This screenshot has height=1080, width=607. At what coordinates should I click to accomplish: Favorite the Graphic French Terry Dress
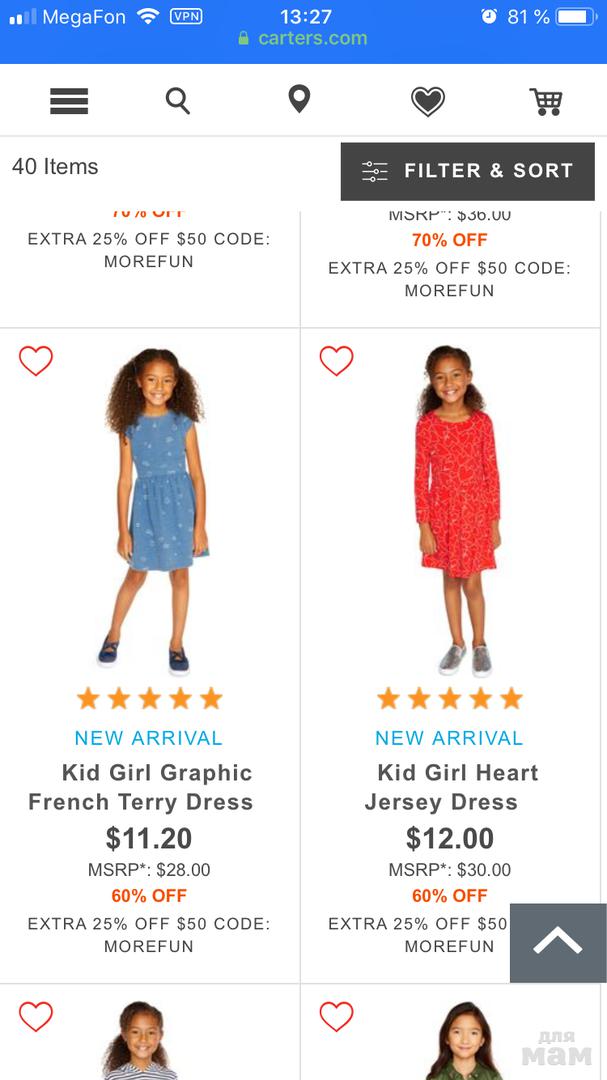click(36, 361)
